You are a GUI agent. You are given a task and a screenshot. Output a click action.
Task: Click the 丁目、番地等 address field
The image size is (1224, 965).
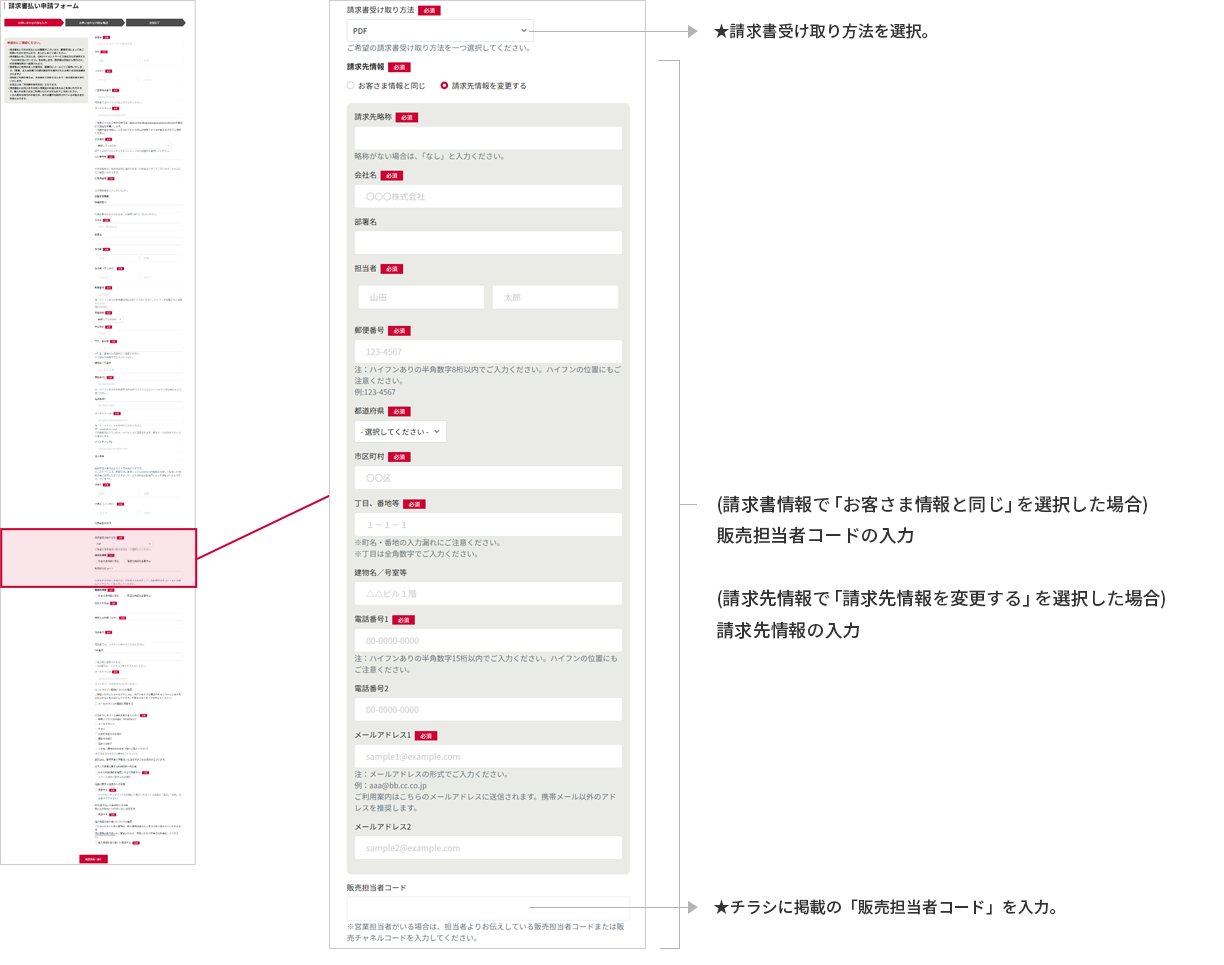(x=488, y=525)
